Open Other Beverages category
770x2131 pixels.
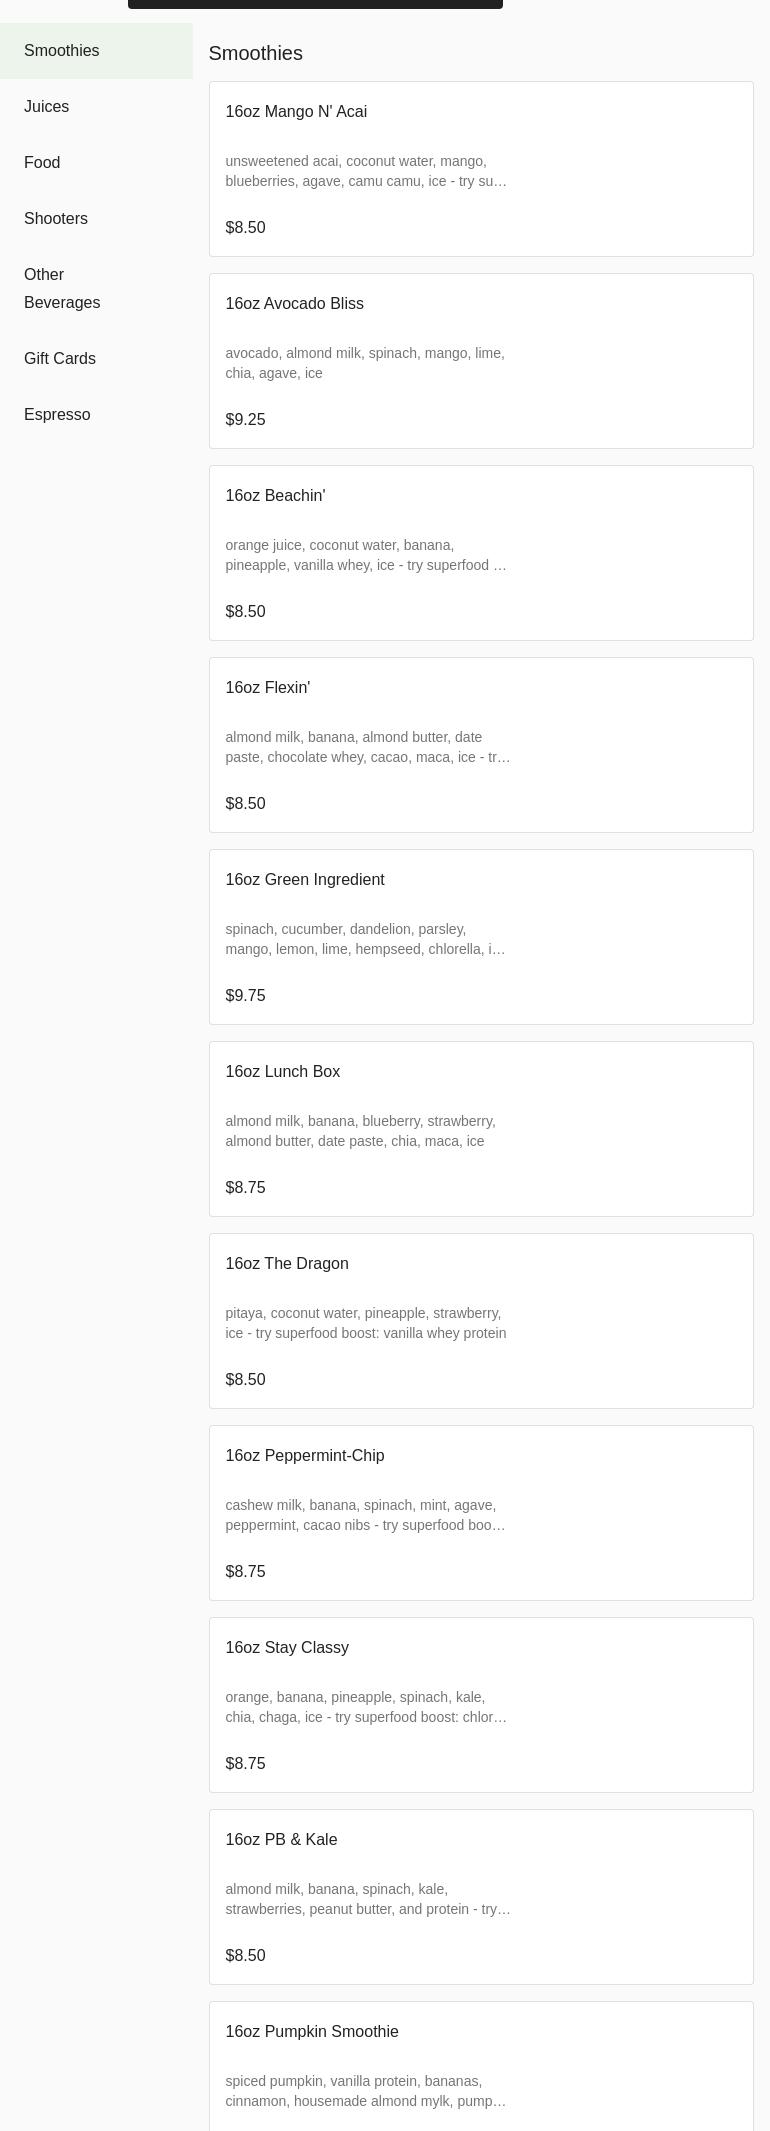tap(62, 288)
